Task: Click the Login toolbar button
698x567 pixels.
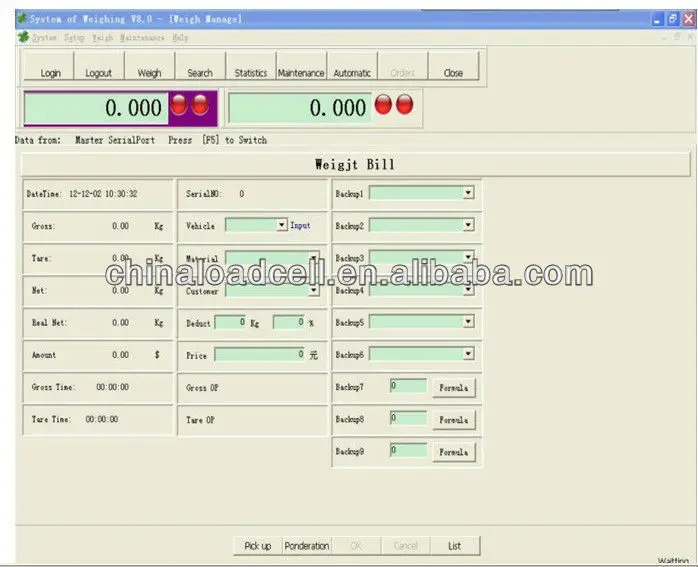Action: coord(50,72)
